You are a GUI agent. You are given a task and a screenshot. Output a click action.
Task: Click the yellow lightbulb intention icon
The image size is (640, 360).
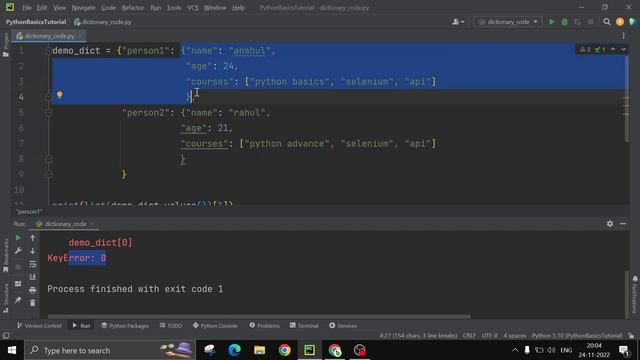[60, 95]
